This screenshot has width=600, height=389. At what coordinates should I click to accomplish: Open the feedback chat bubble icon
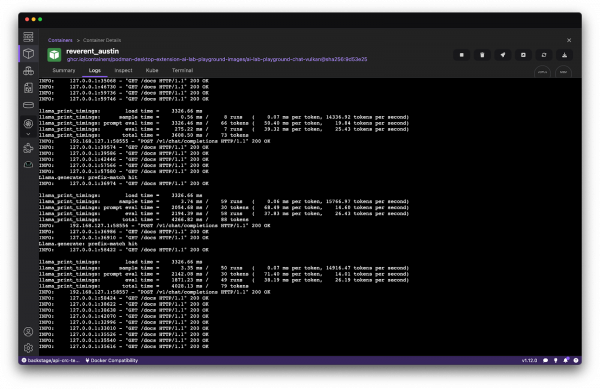click(545, 360)
